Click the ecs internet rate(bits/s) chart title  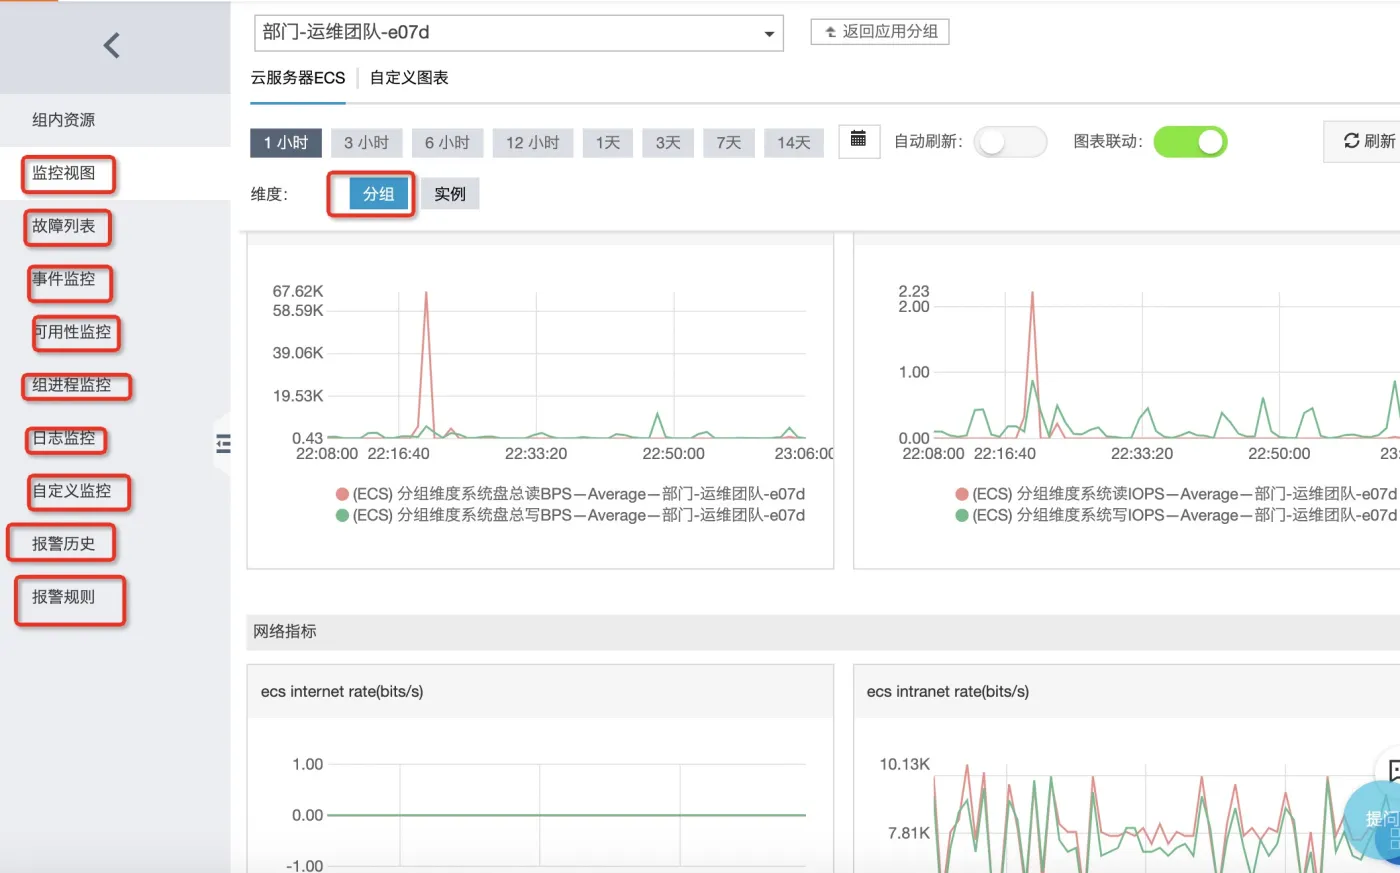pos(342,692)
